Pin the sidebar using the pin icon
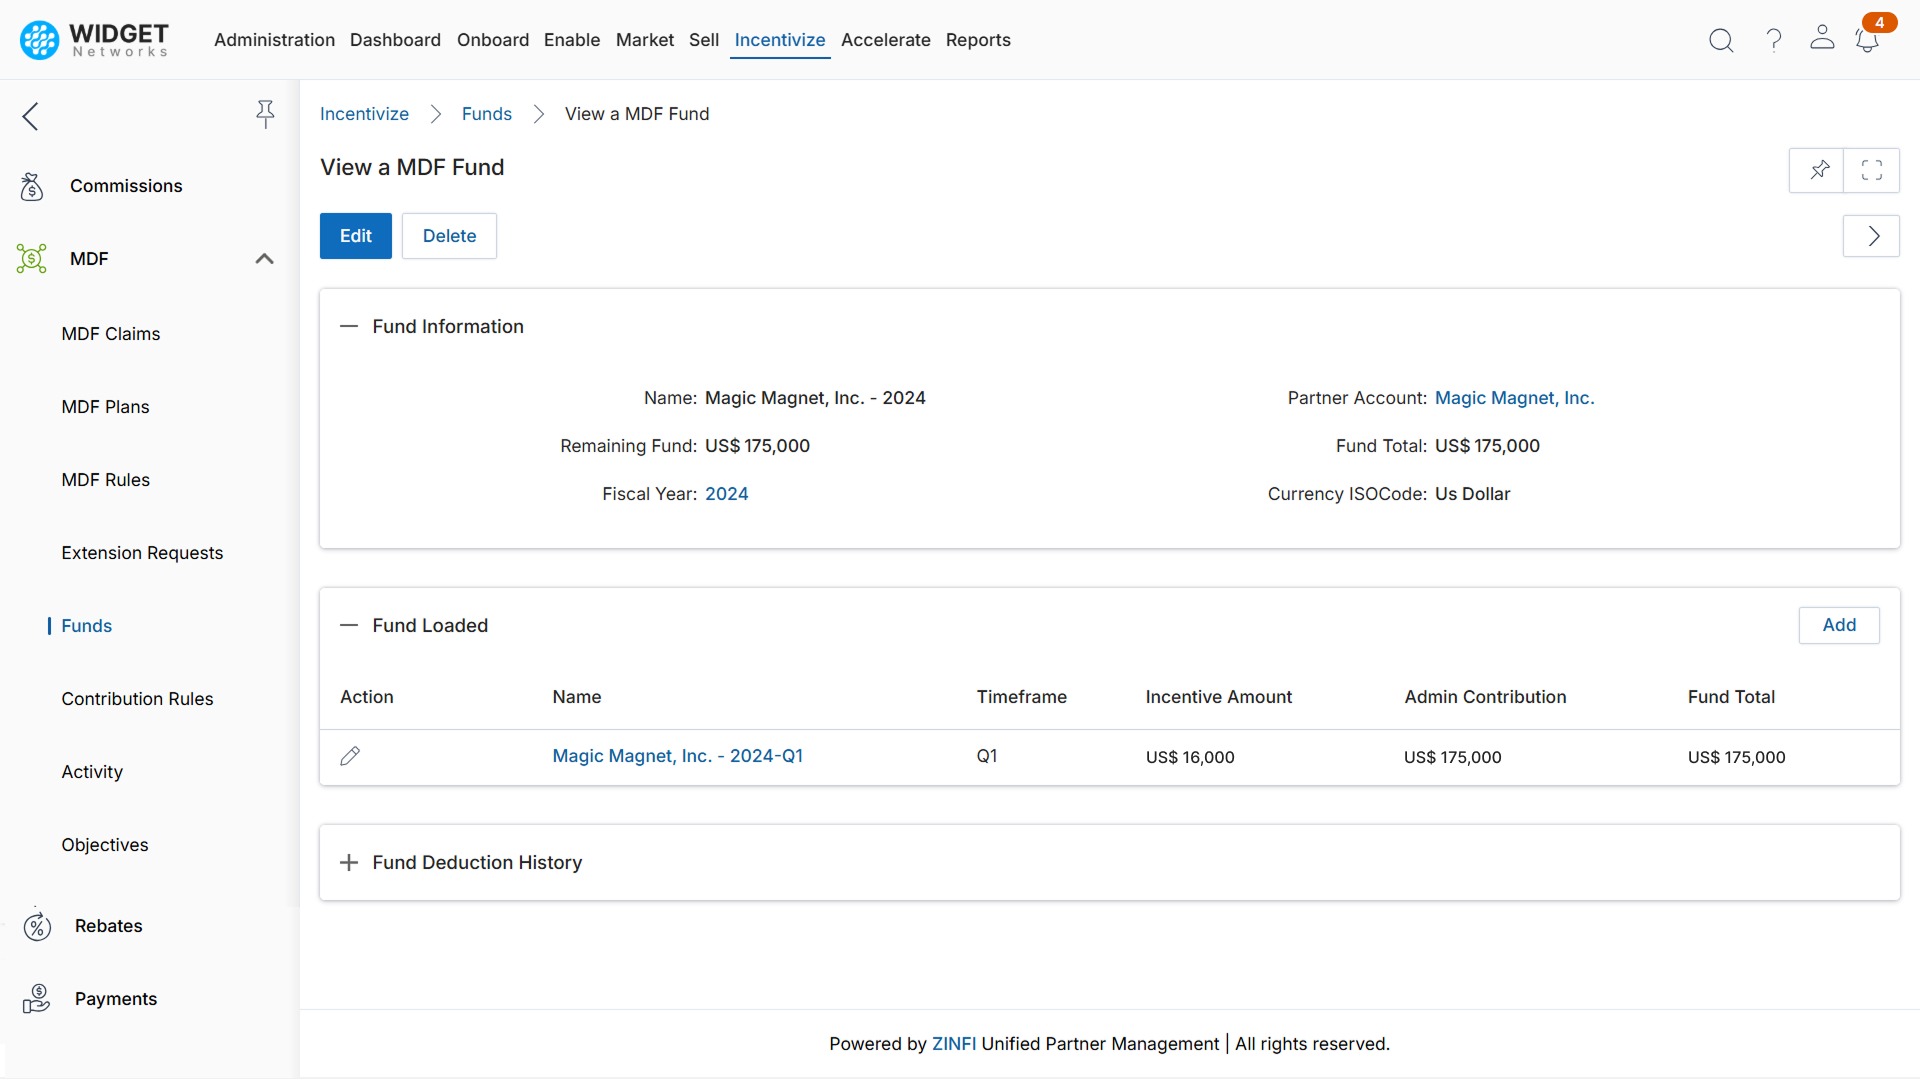1920x1080 pixels. [x=265, y=115]
